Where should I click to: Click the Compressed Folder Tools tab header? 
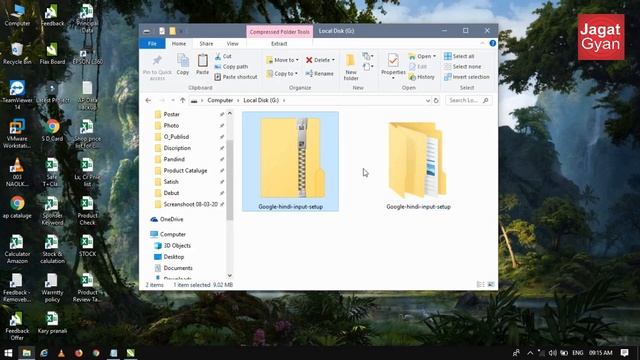(x=280, y=32)
